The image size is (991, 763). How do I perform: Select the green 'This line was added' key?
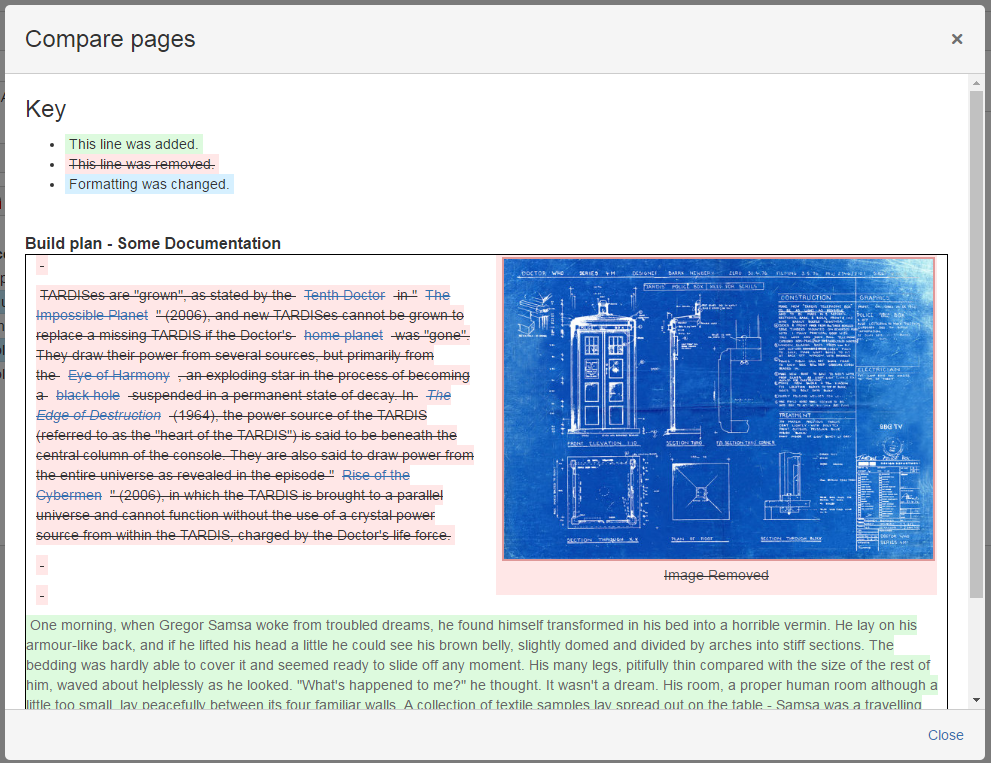click(134, 144)
